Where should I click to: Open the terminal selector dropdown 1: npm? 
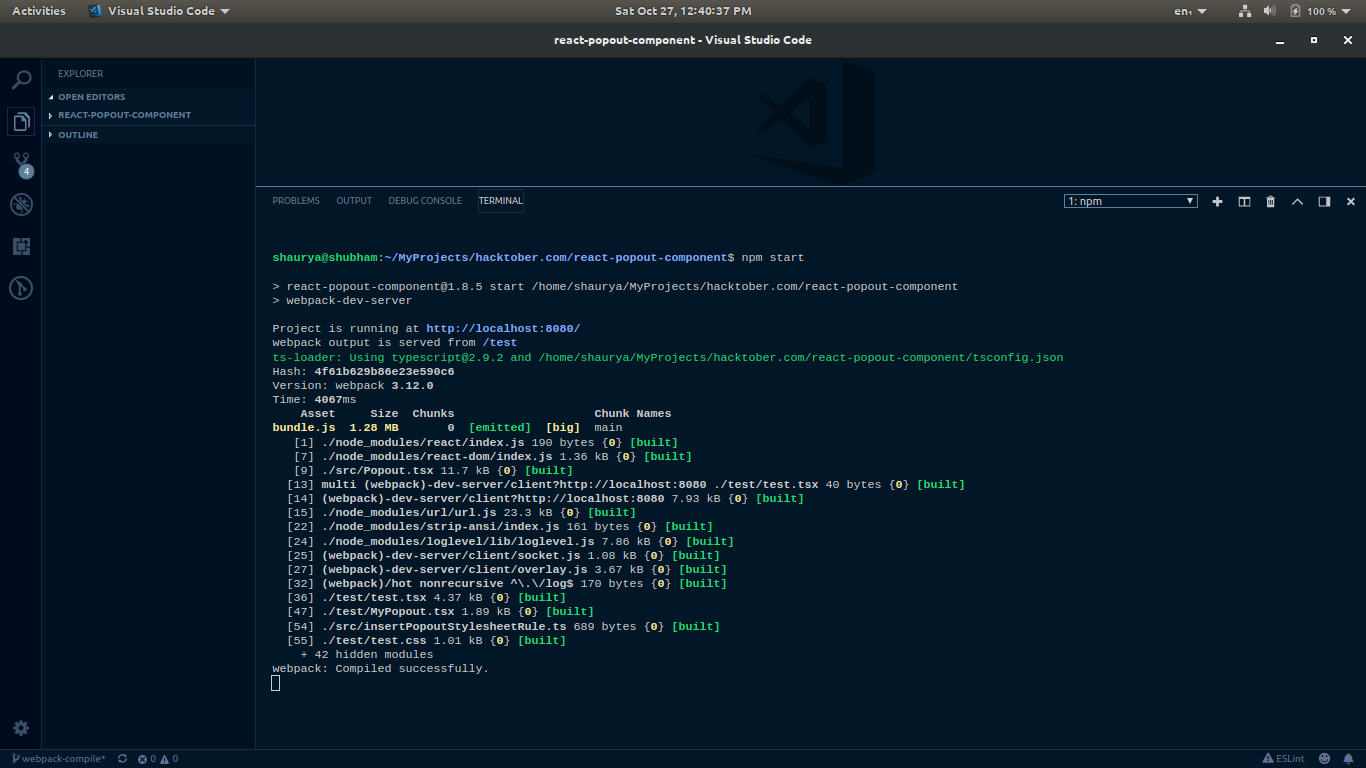1130,201
